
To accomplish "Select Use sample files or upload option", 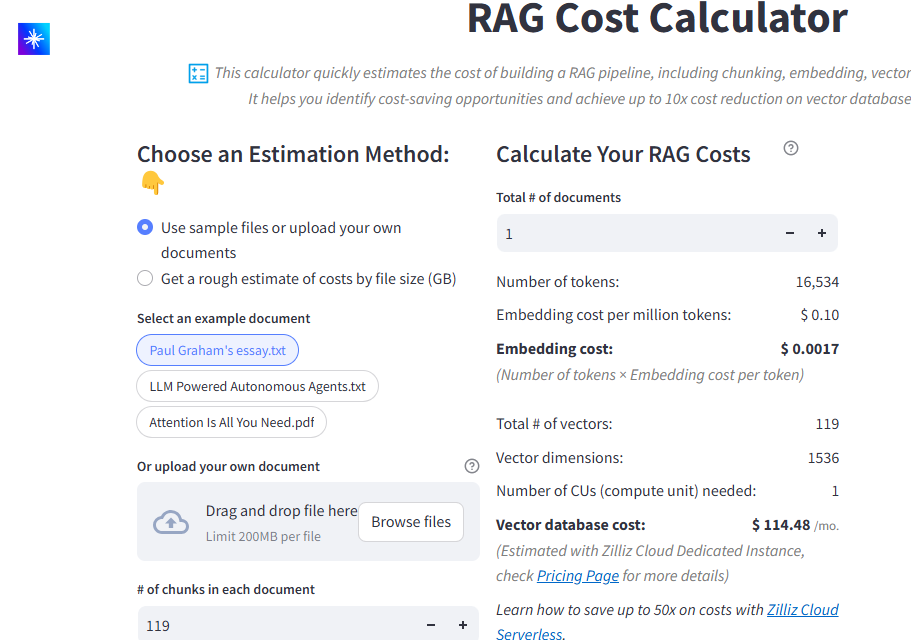I will [145, 228].
